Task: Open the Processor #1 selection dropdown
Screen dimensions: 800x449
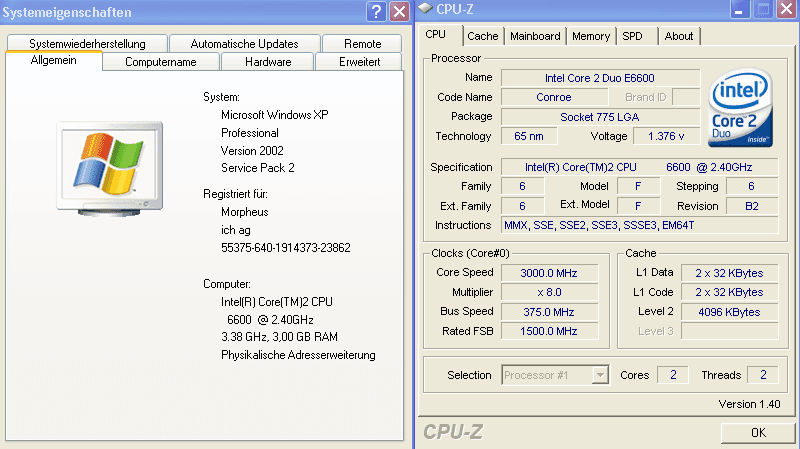Action: [x=555, y=375]
